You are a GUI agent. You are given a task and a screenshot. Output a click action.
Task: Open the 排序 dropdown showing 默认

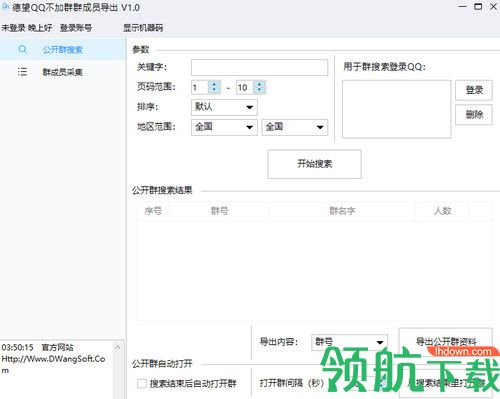pos(224,107)
